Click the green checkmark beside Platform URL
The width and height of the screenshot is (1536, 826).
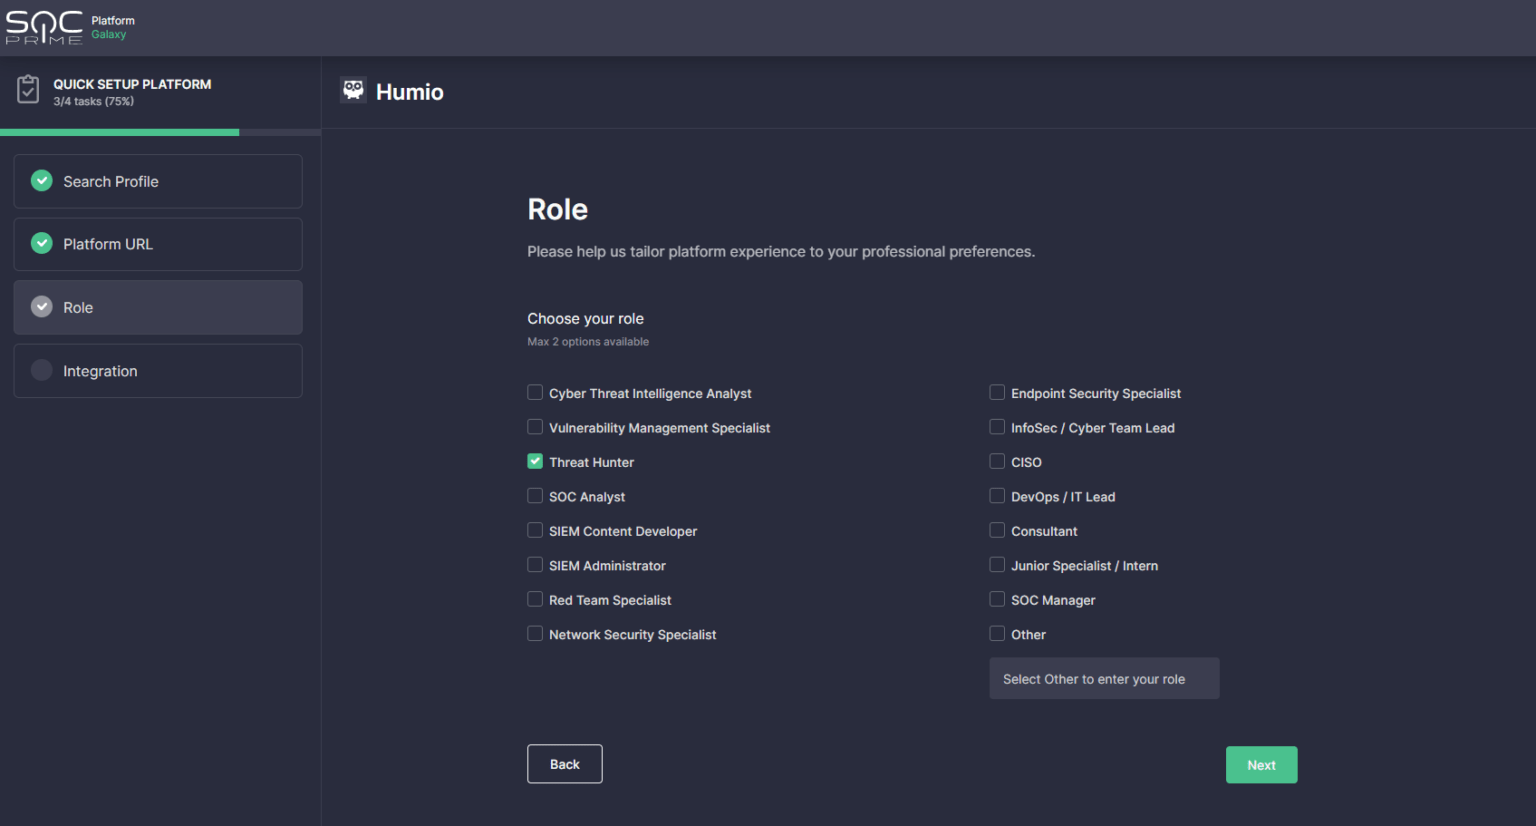coord(41,244)
